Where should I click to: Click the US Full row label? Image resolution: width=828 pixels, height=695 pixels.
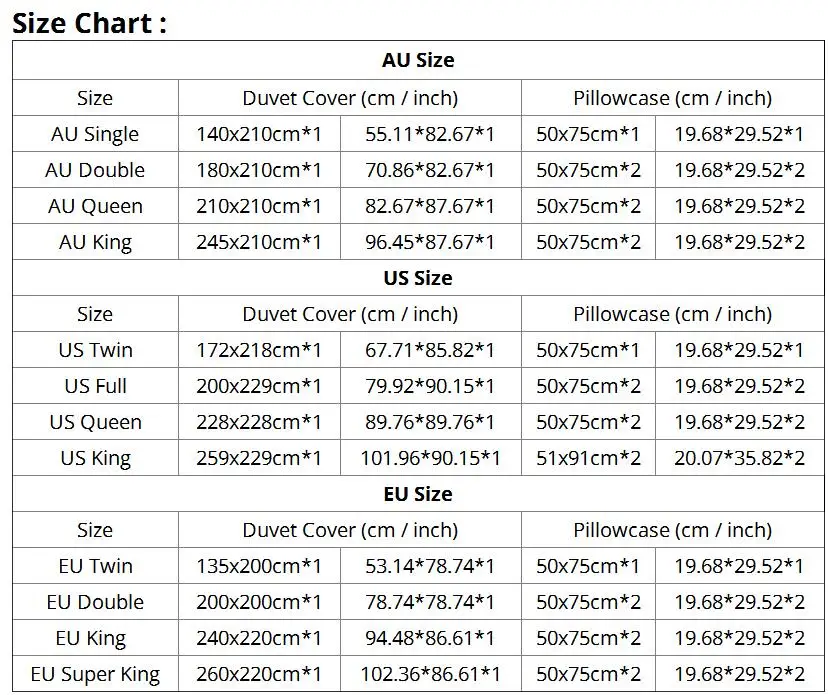pos(95,386)
